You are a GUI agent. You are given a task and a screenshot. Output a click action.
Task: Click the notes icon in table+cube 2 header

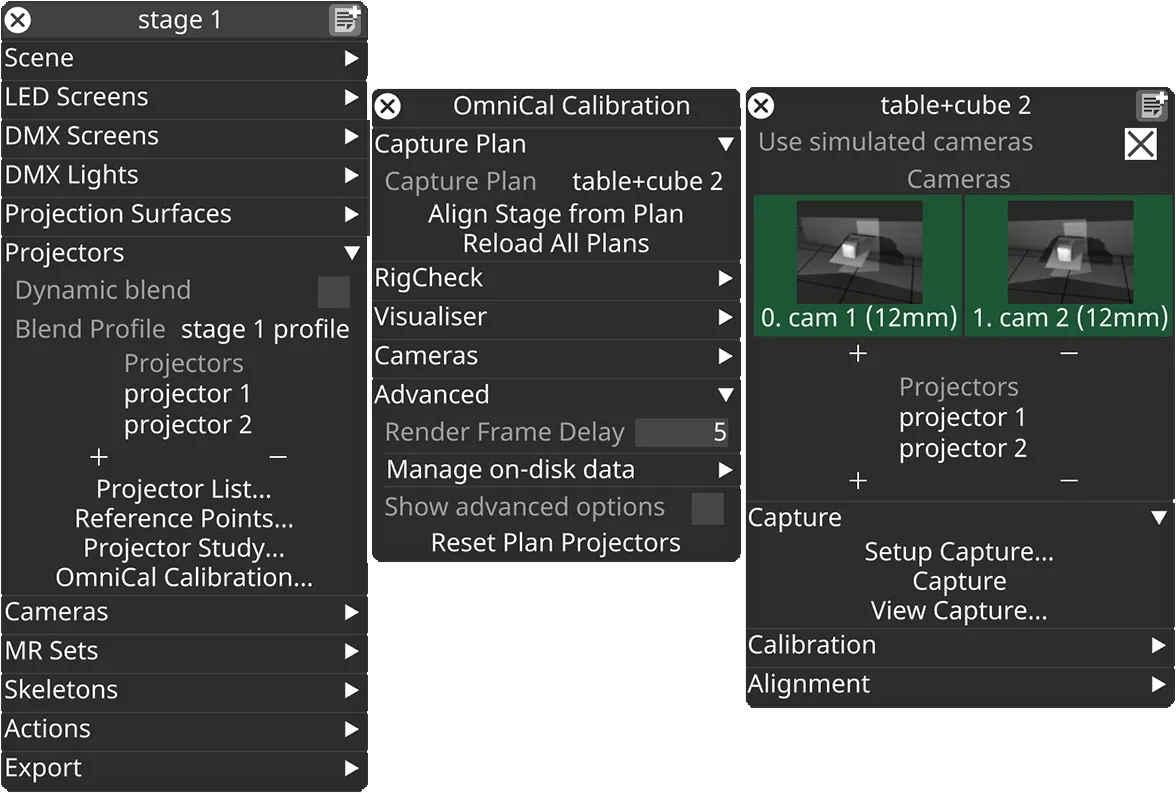point(1152,105)
